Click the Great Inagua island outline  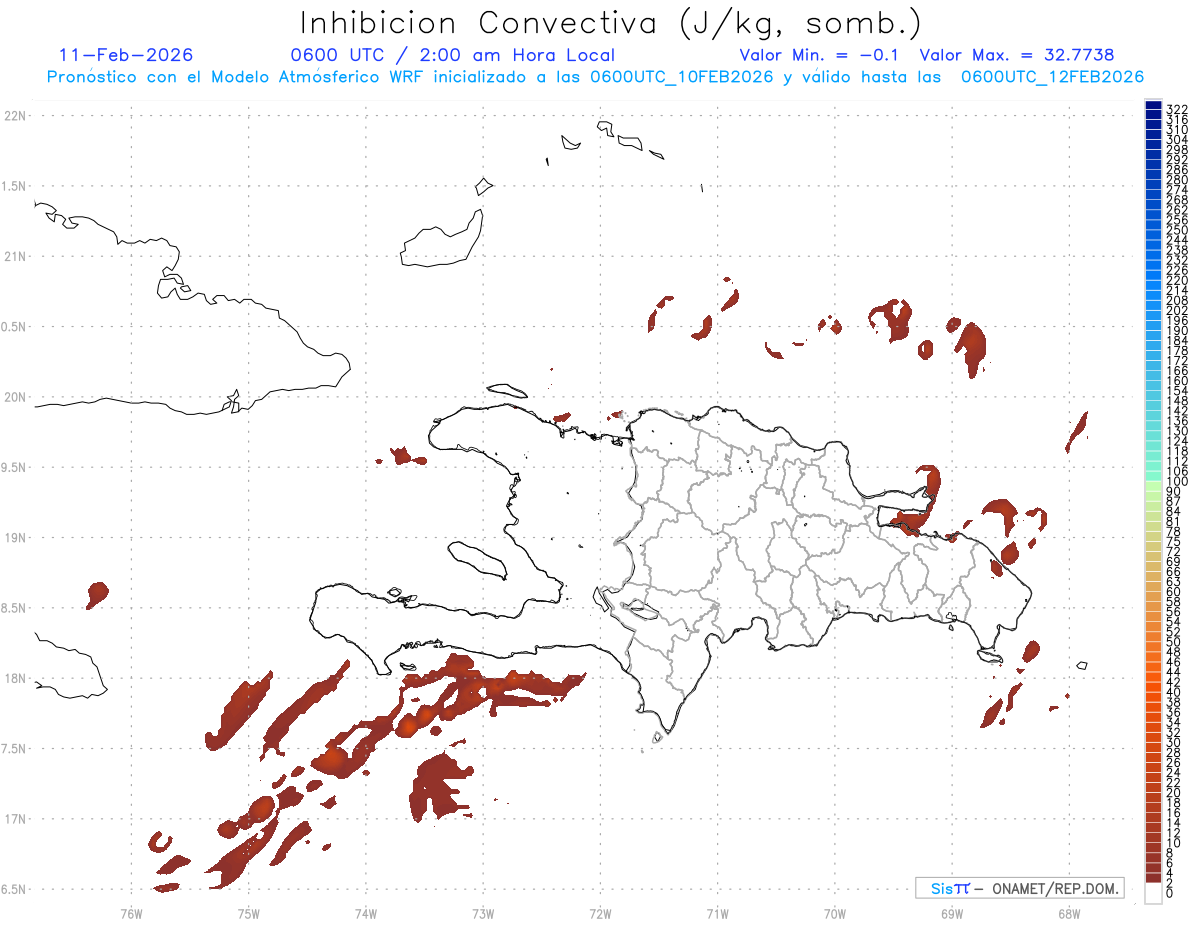click(x=443, y=238)
